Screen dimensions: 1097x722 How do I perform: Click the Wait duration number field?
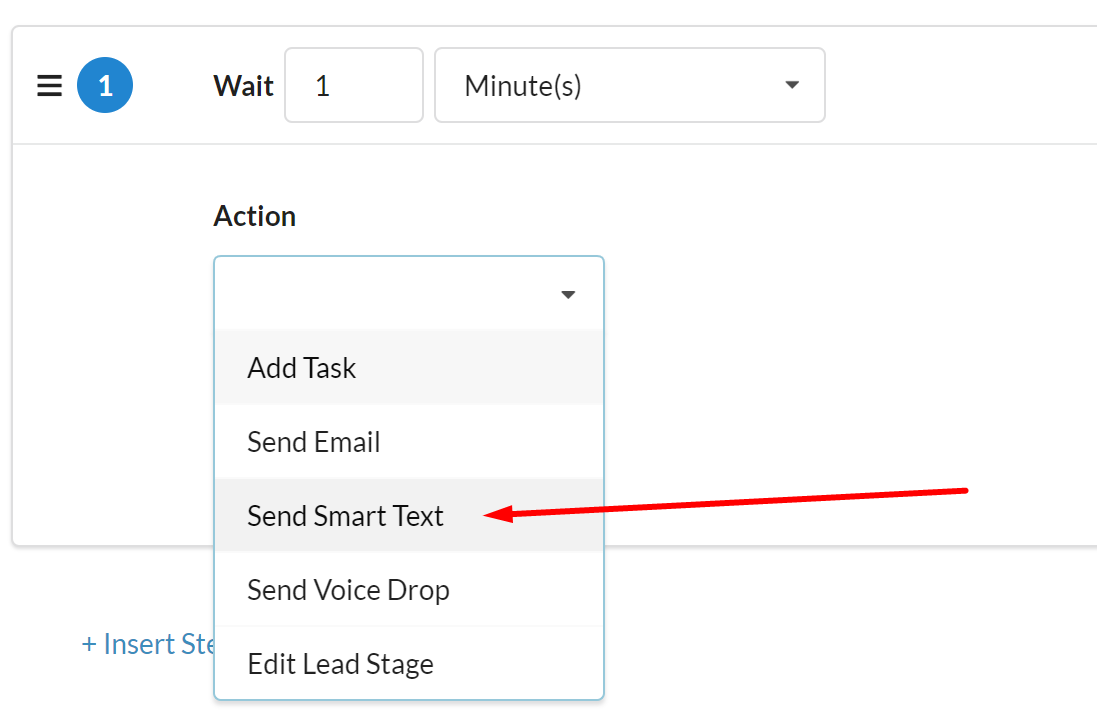(x=353, y=86)
